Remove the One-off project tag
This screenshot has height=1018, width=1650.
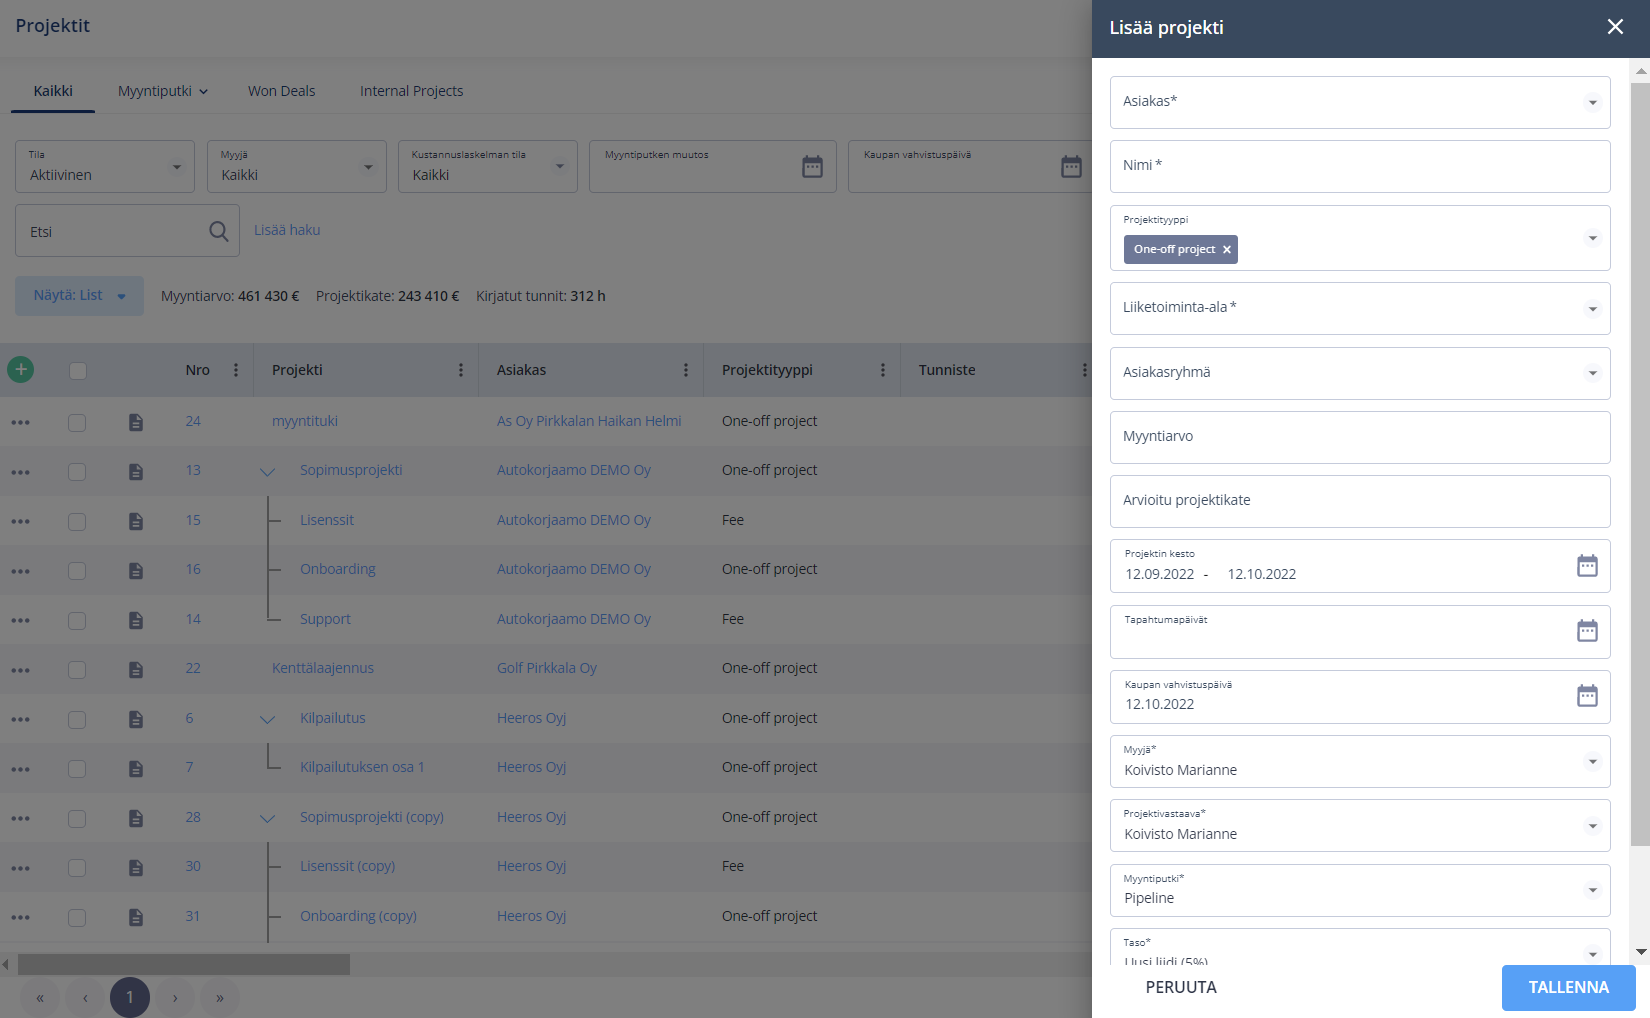tap(1226, 250)
